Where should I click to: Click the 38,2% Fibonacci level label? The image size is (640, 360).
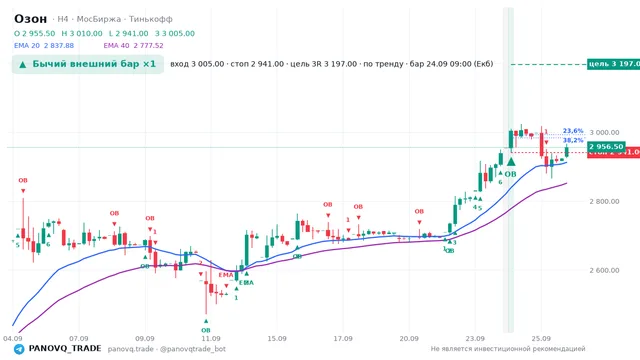pyautogui.click(x=573, y=140)
